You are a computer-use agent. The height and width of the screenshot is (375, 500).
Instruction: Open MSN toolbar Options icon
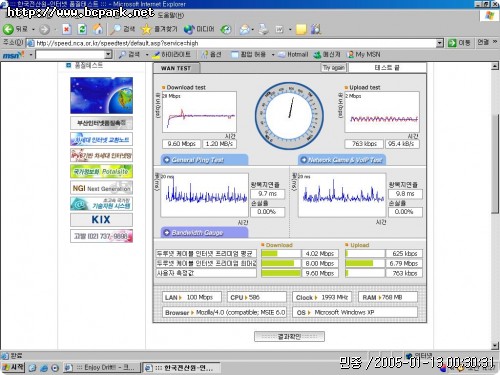tap(204, 54)
